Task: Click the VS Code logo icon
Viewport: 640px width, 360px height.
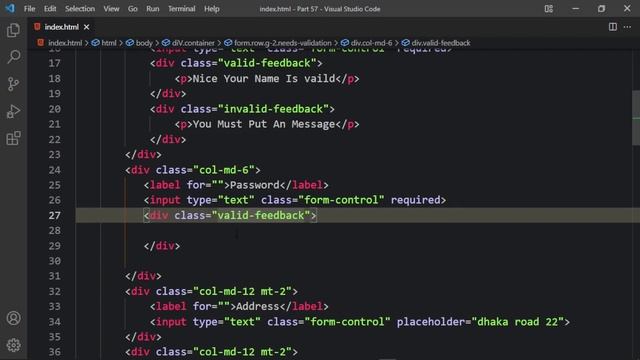Action: [10, 8]
